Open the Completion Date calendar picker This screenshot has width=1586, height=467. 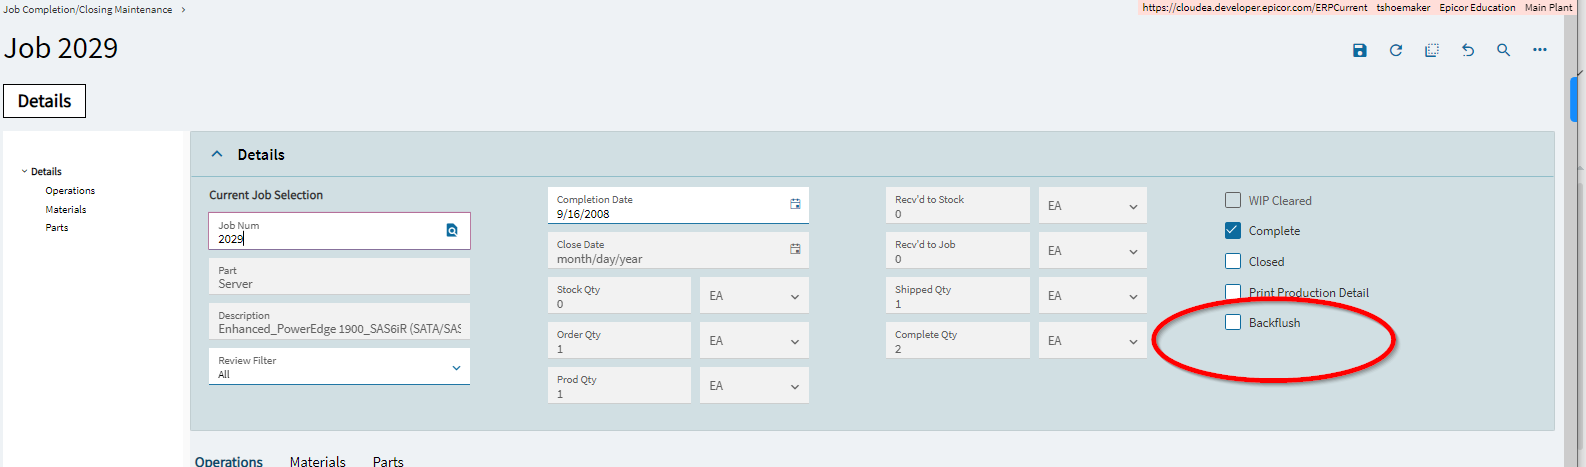pyautogui.click(x=795, y=204)
